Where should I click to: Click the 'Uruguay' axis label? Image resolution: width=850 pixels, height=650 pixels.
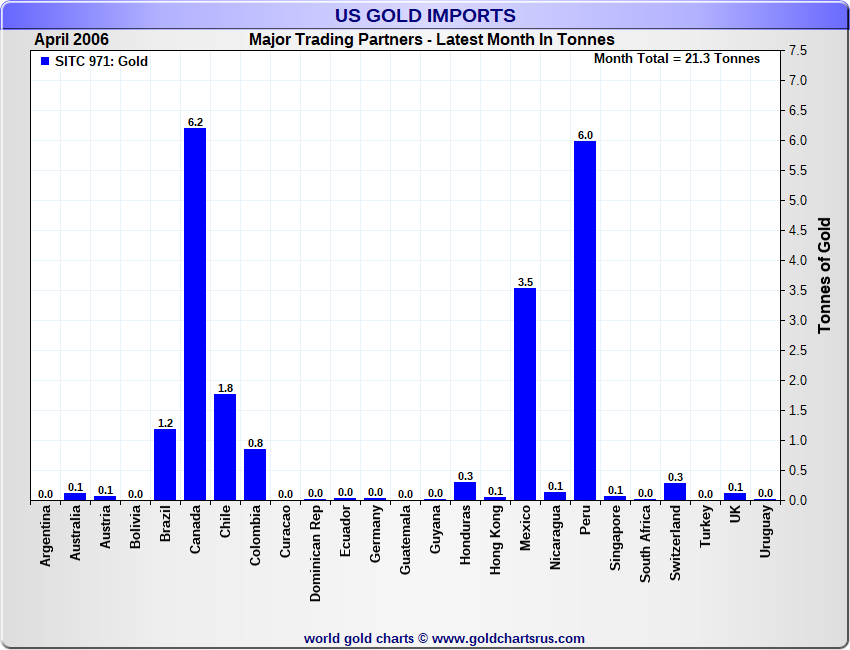point(765,531)
